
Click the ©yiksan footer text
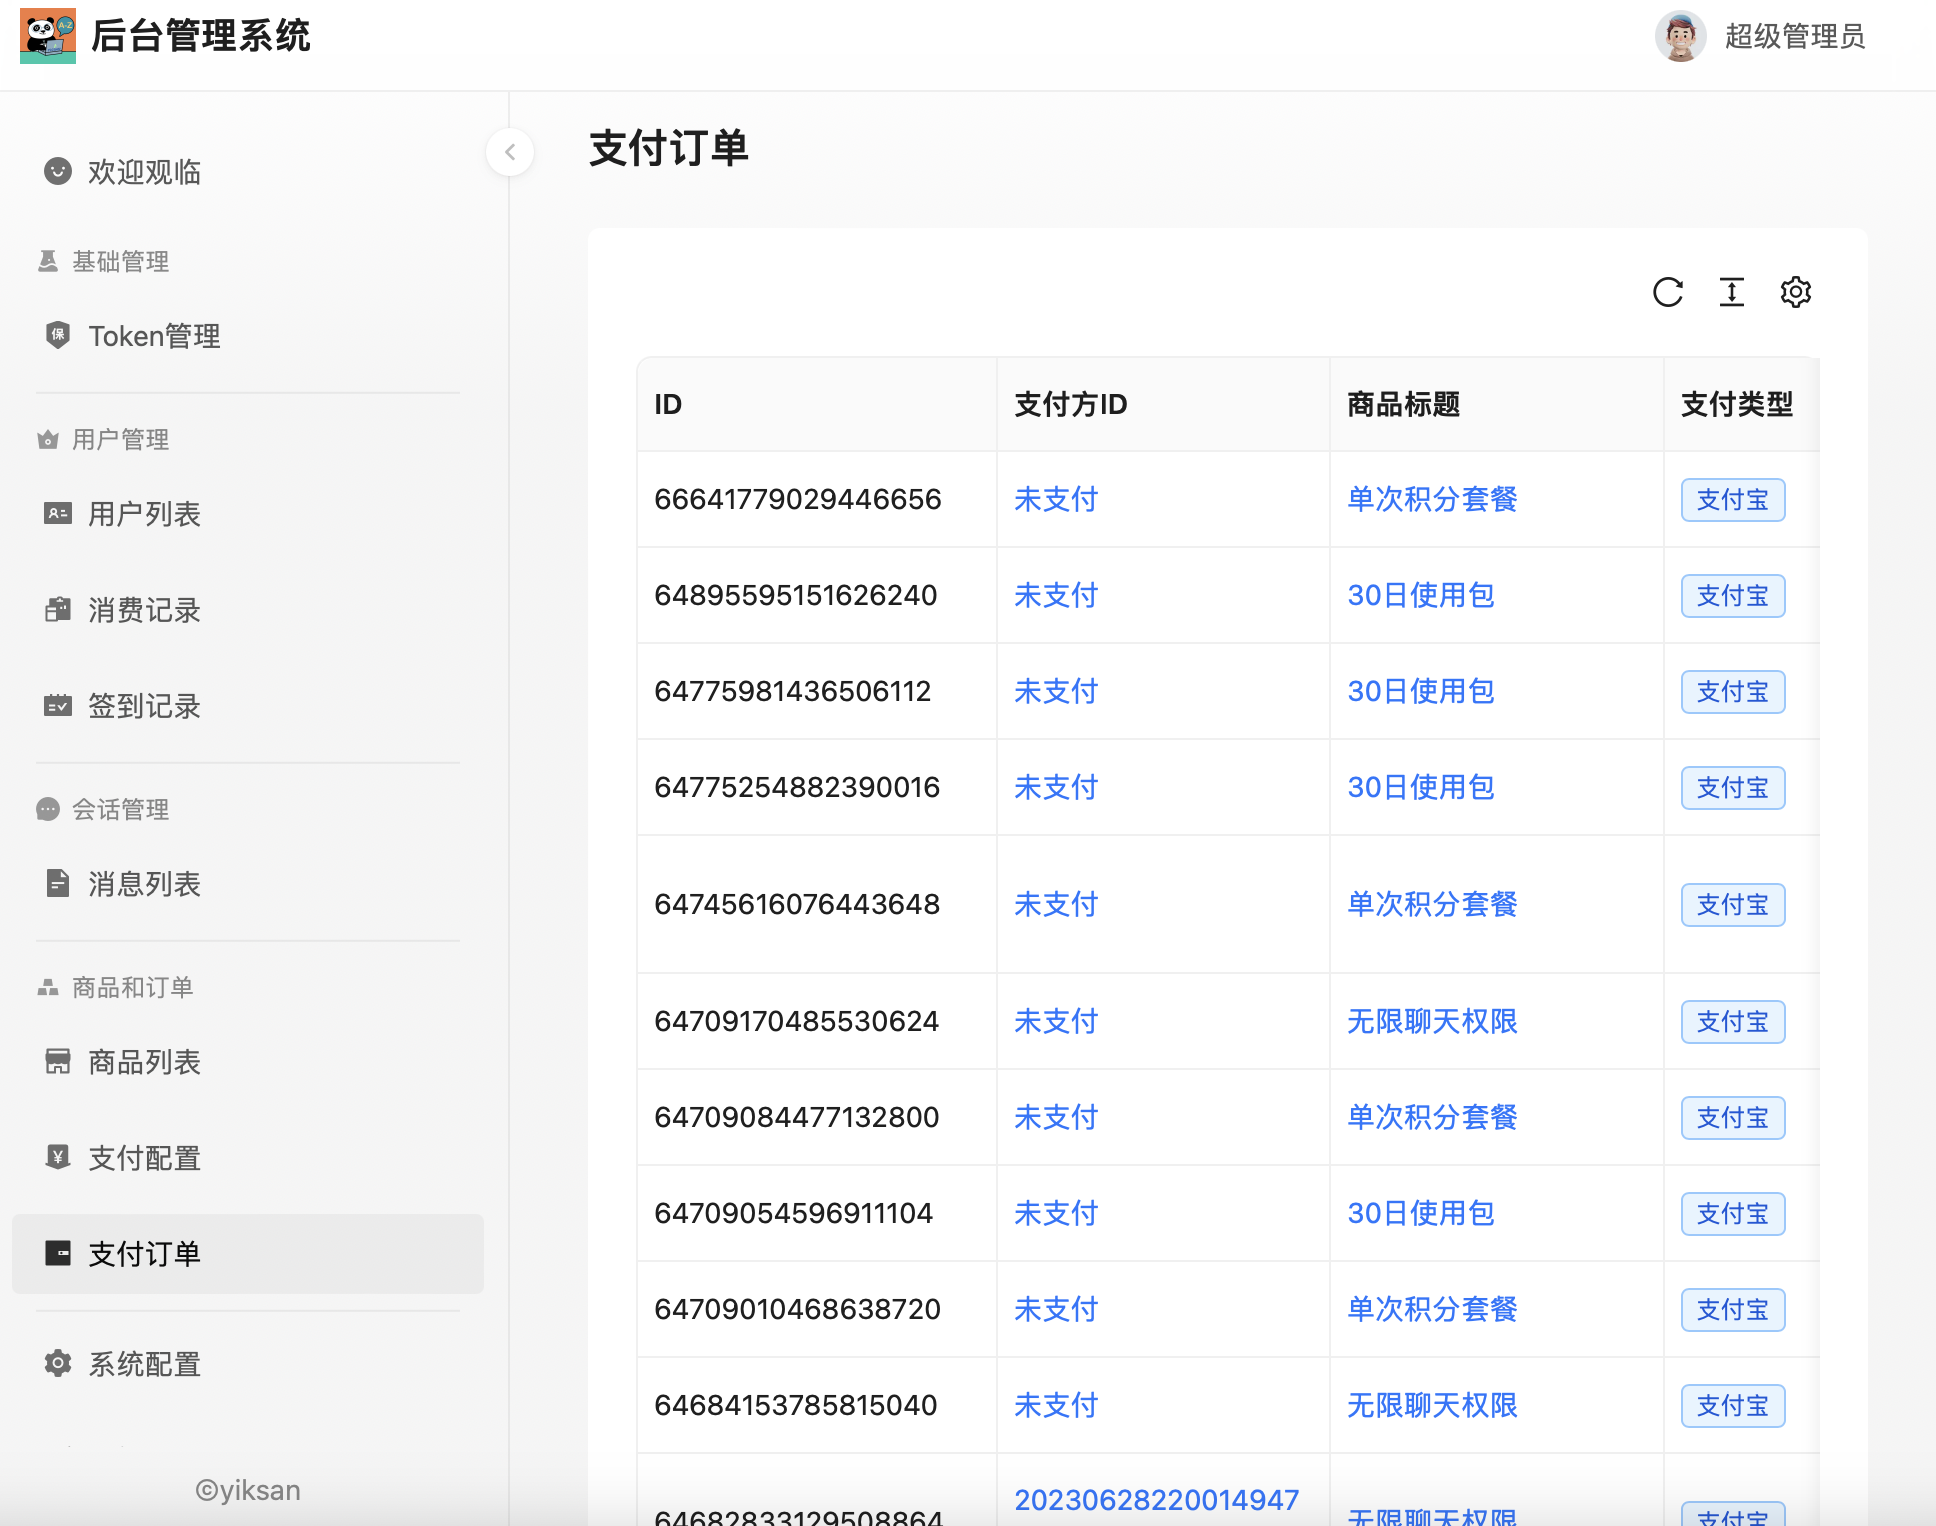click(x=248, y=1490)
